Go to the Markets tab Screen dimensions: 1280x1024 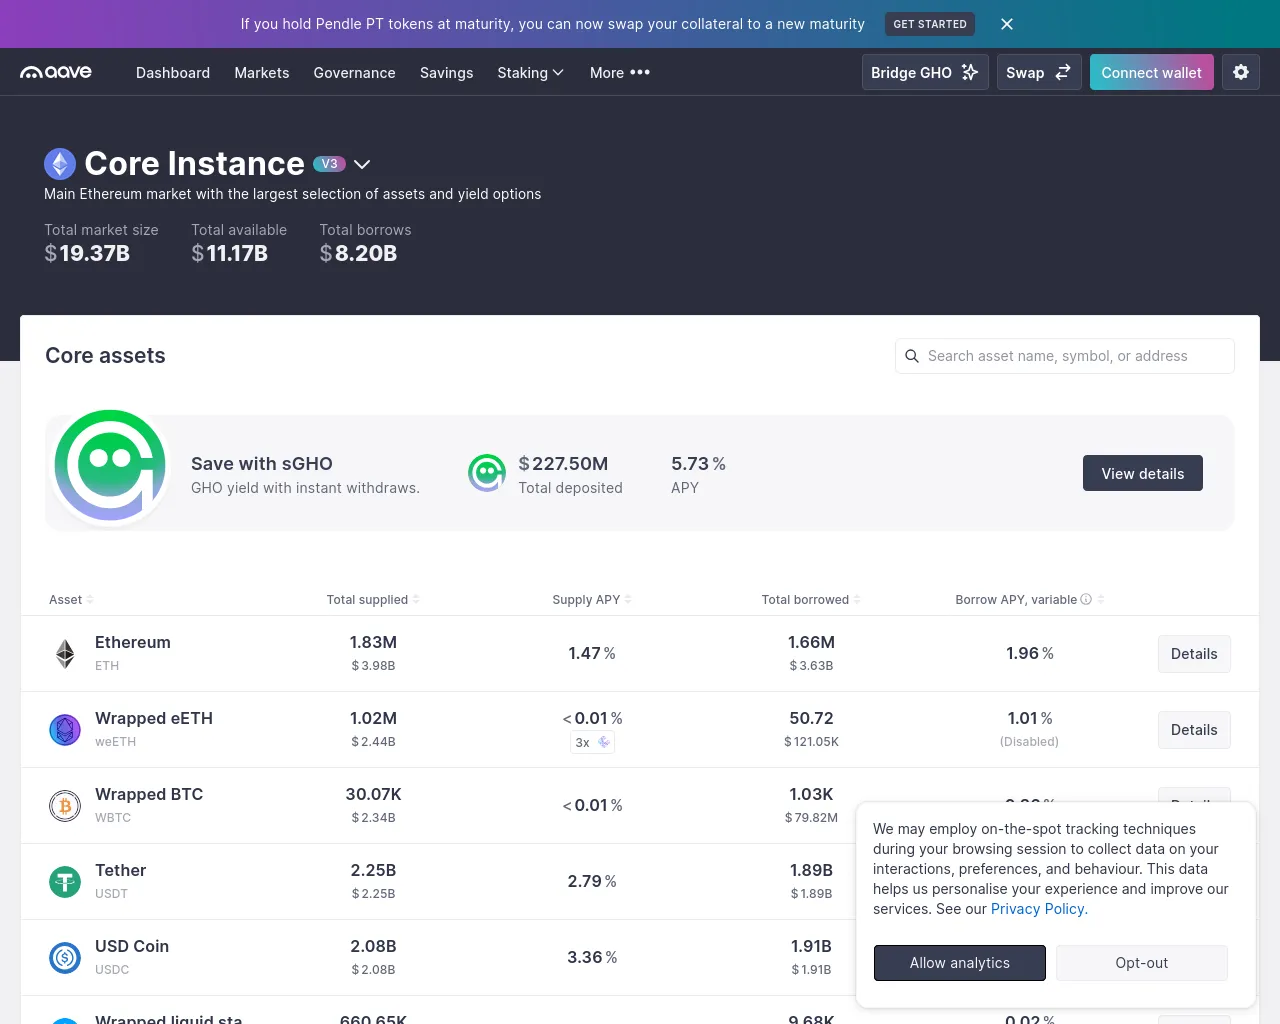pos(262,72)
